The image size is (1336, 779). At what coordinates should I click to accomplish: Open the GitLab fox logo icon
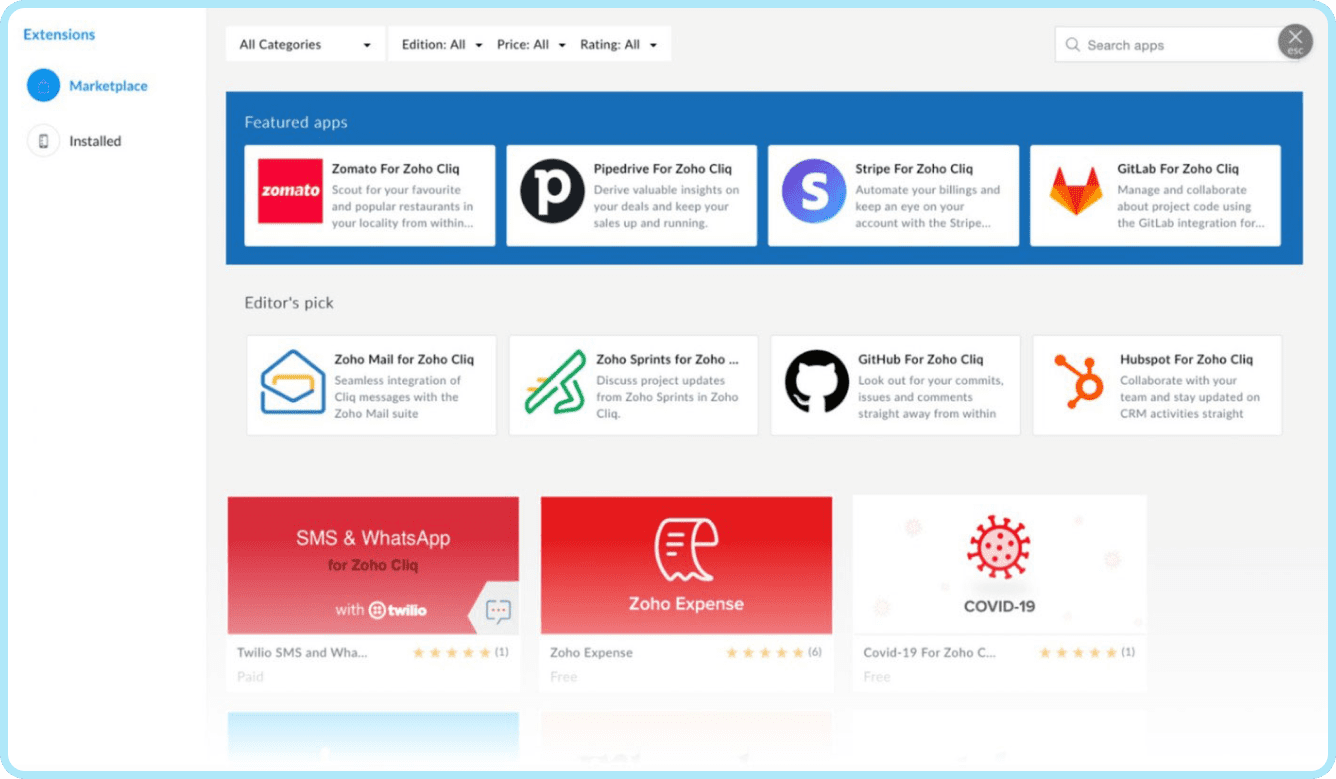coord(1075,191)
